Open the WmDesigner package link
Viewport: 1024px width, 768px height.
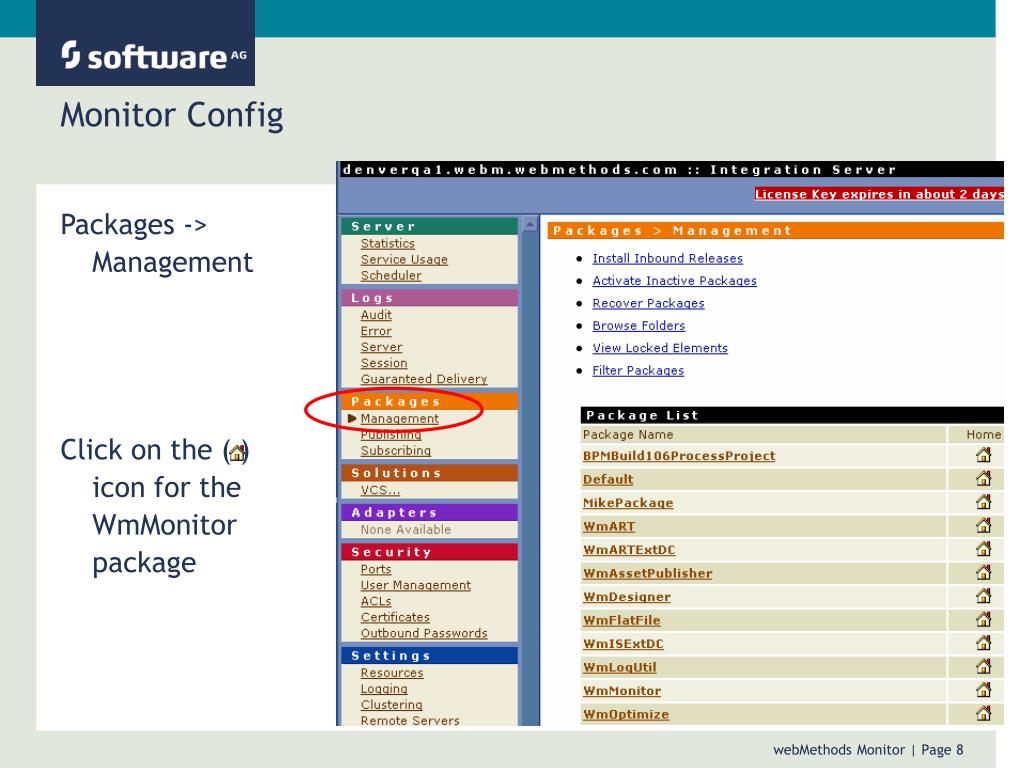627,597
